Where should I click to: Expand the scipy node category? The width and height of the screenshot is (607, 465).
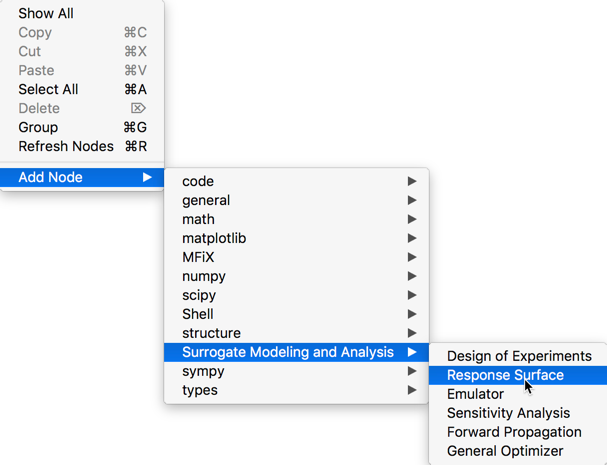click(x=199, y=295)
